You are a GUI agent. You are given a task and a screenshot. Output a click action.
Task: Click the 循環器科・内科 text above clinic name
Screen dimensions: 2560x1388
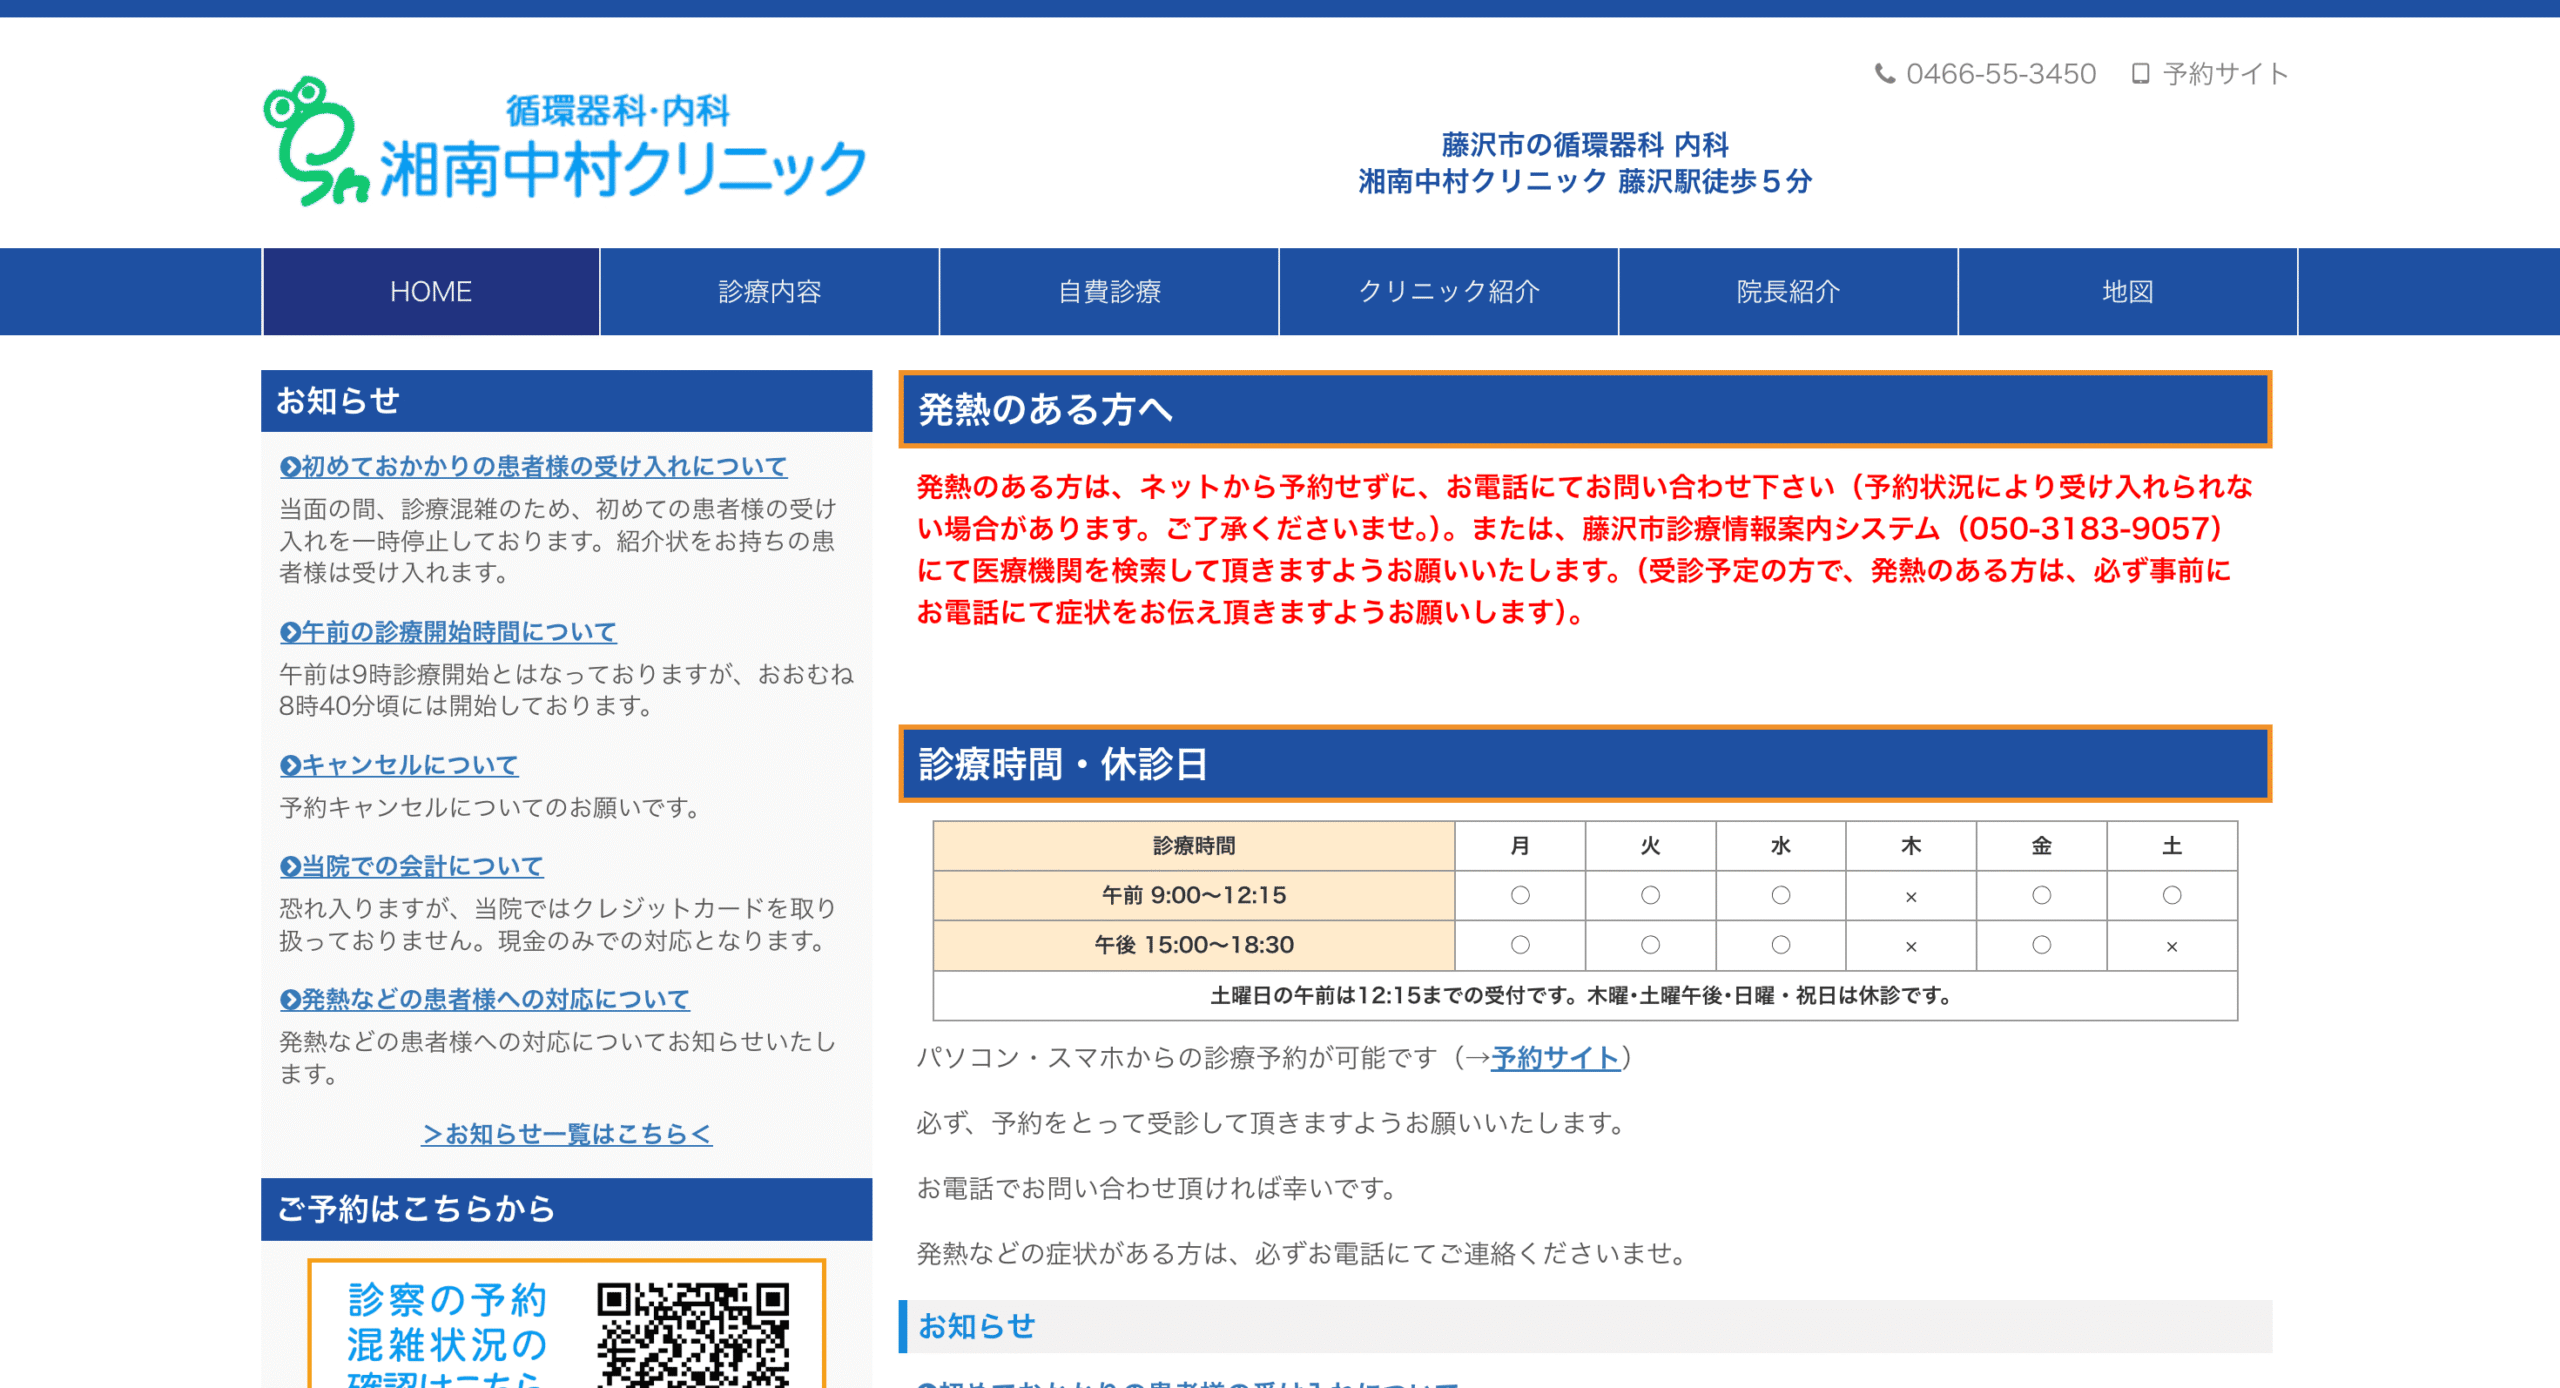pyautogui.click(x=618, y=111)
